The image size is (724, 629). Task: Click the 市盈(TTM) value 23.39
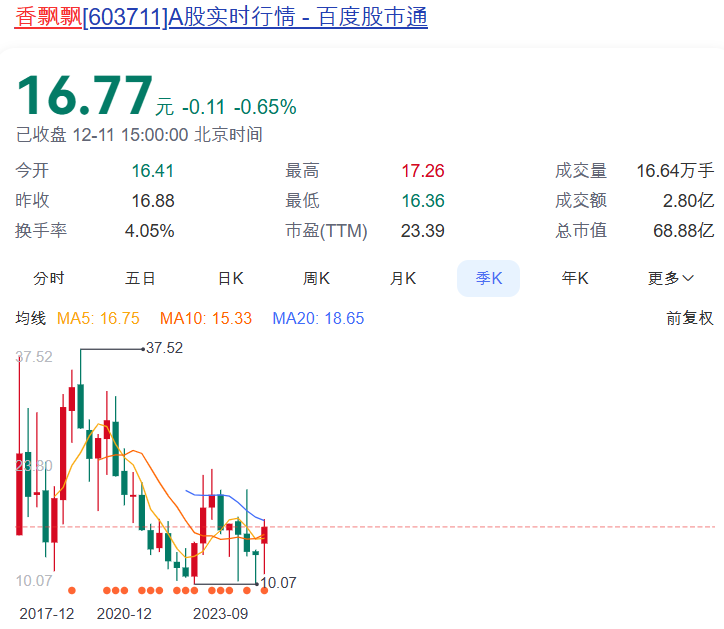pos(422,231)
